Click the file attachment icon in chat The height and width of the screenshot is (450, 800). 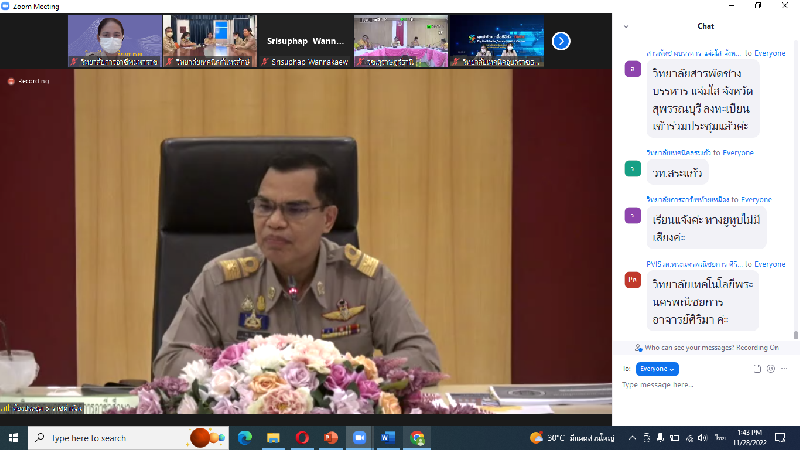[x=757, y=369]
